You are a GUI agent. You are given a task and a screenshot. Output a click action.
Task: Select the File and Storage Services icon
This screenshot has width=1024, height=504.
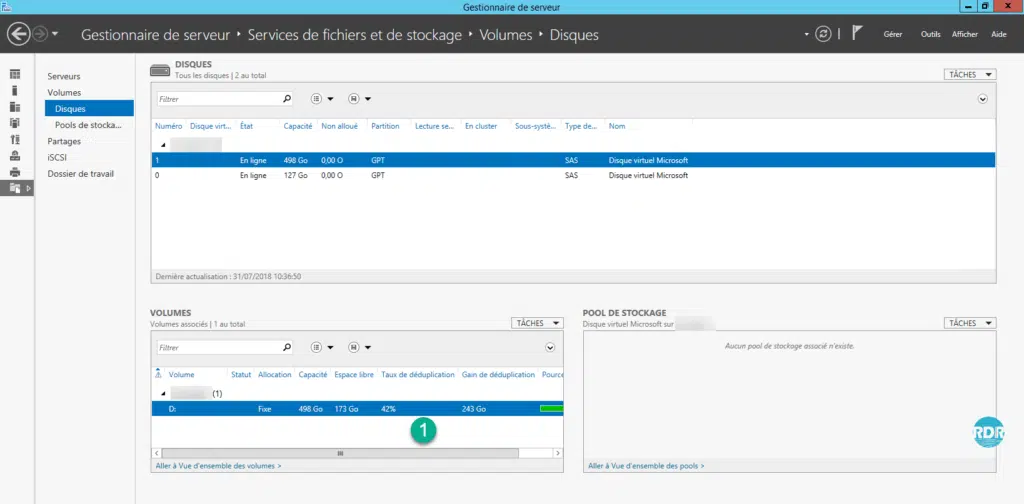(x=15, y=189)
